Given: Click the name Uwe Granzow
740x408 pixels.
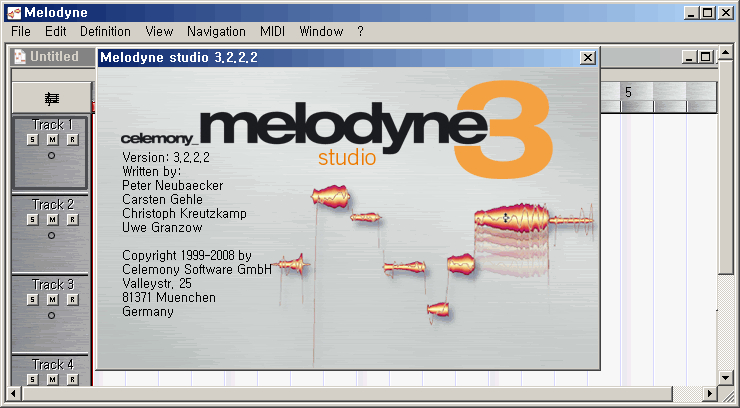Looking at the screenshot, I should [x=162, y=228].
